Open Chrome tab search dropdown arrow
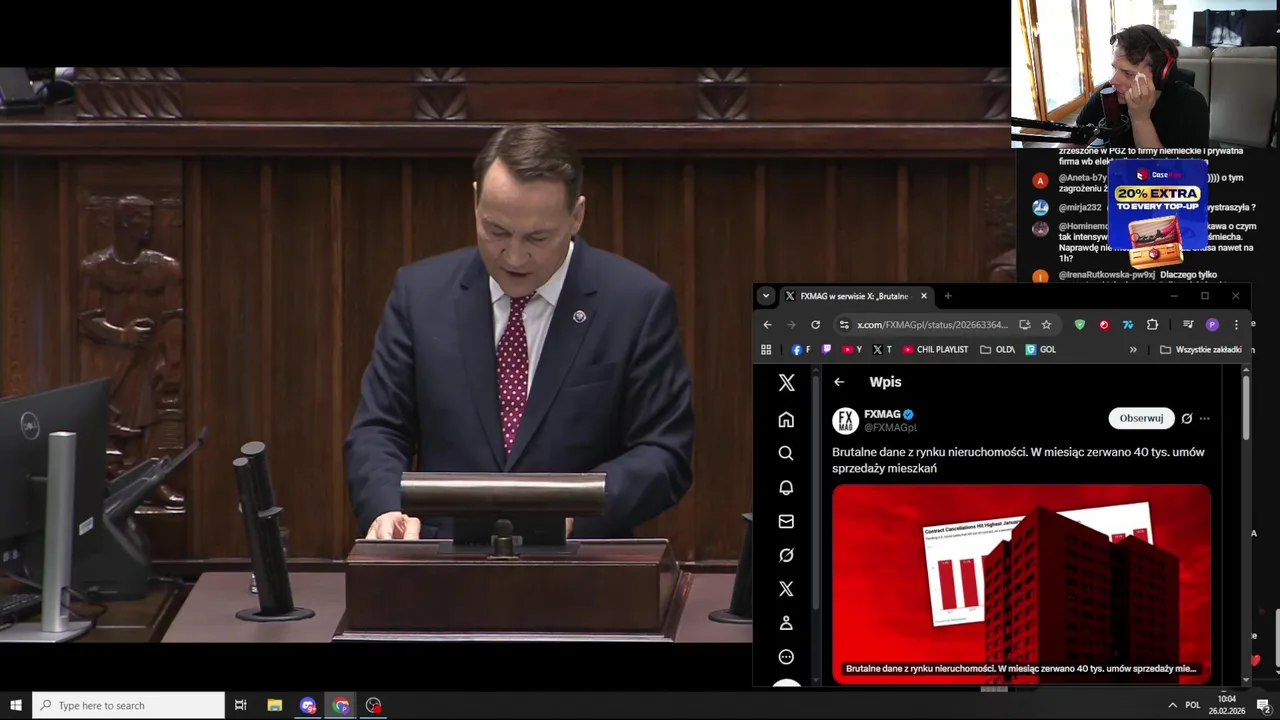1280x720 pixels. tap(766, 296)
